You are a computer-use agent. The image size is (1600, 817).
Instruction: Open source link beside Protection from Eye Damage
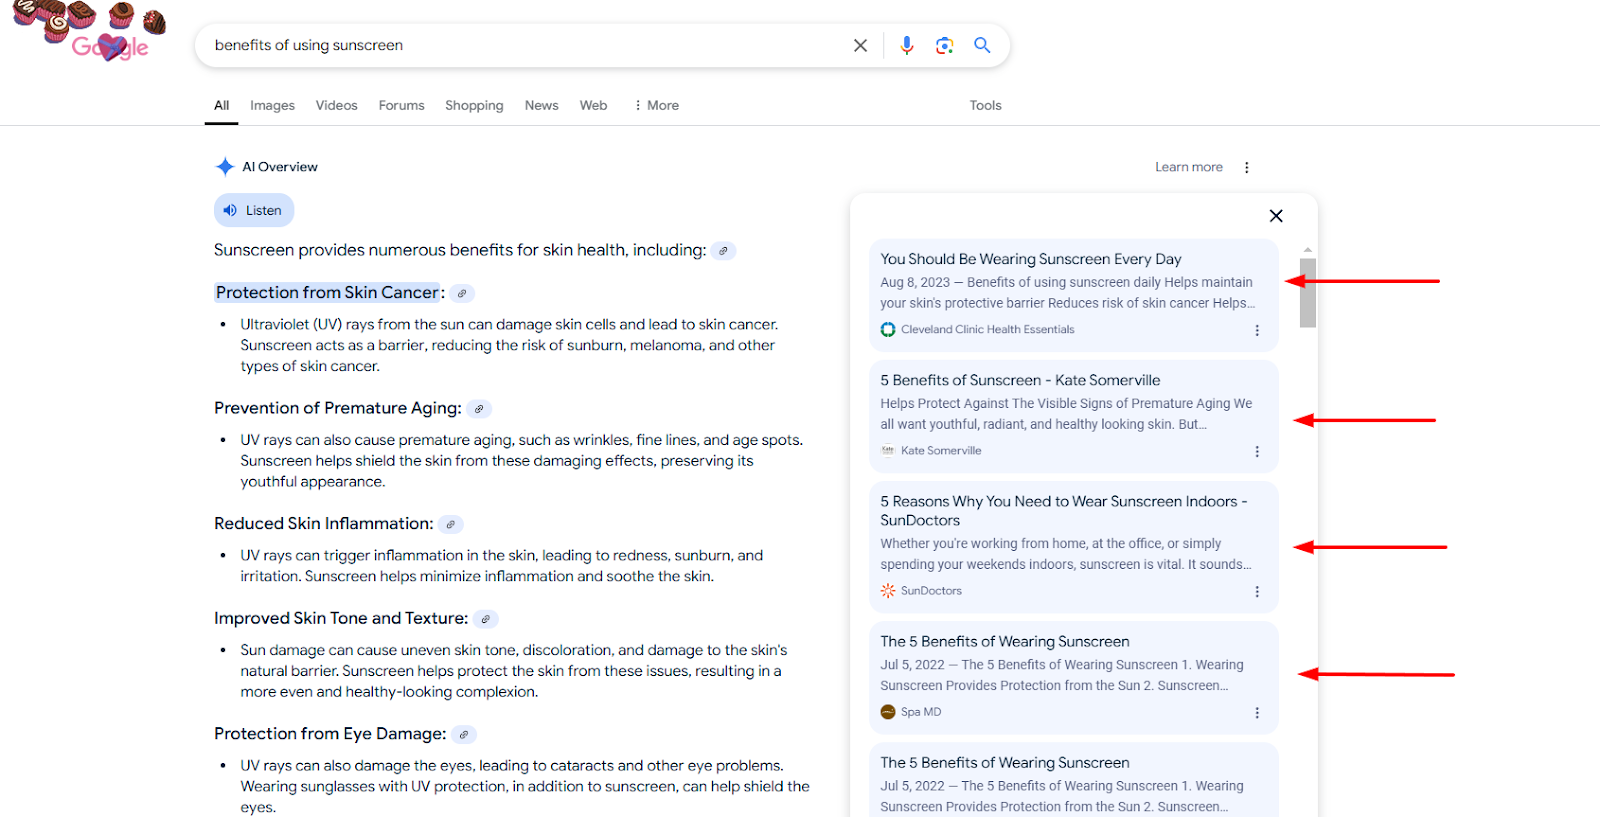tap(464, 734)
